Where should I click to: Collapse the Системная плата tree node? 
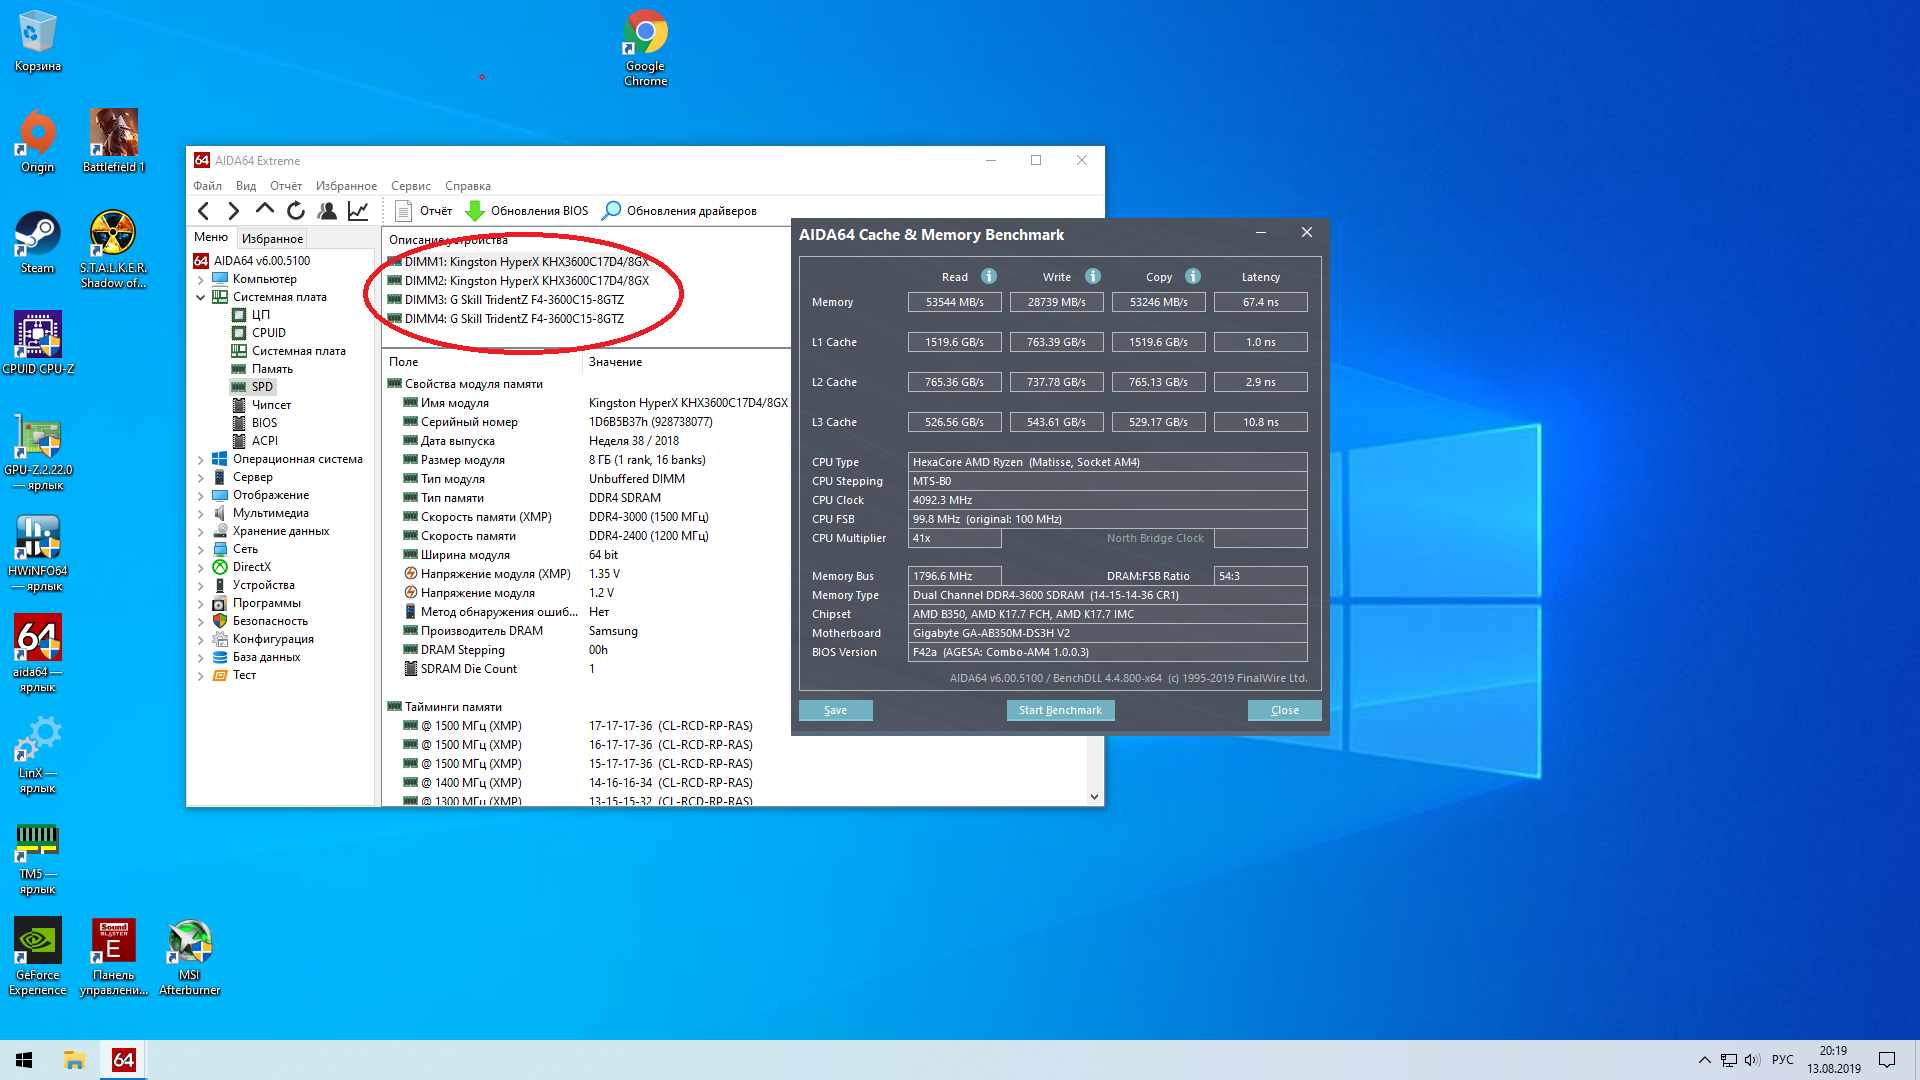point(201,298)
